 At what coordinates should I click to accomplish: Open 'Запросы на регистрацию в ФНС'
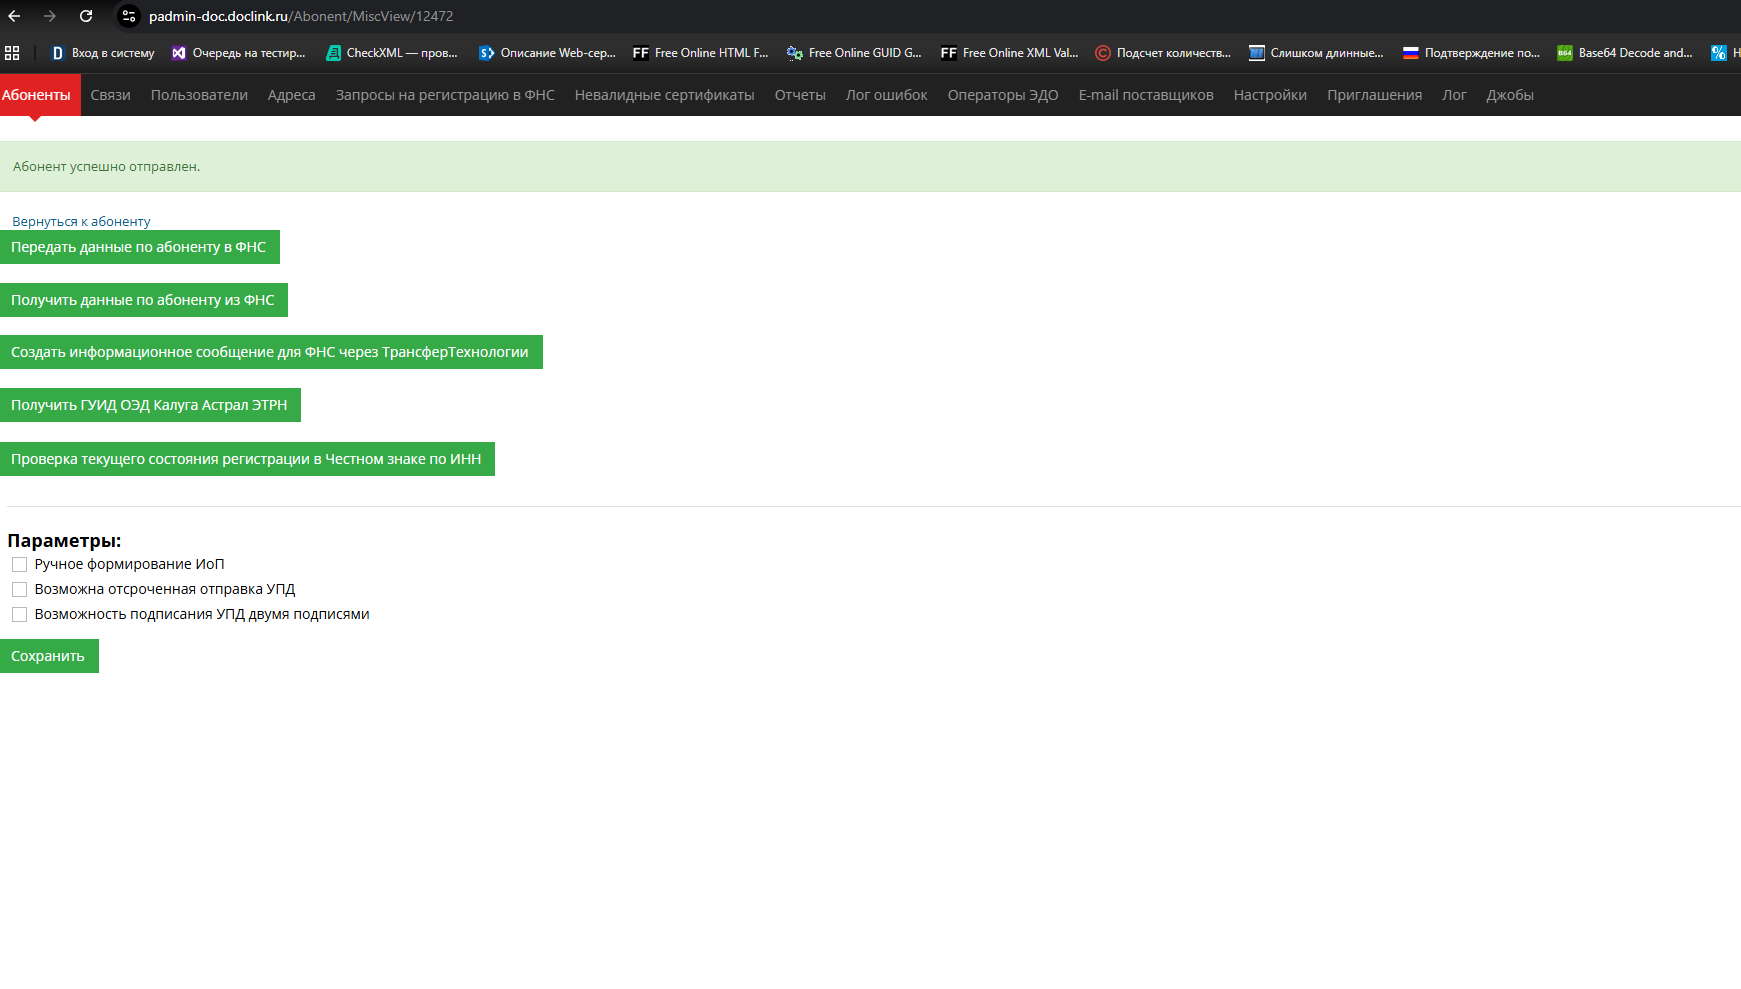click(x=445, y=95)
